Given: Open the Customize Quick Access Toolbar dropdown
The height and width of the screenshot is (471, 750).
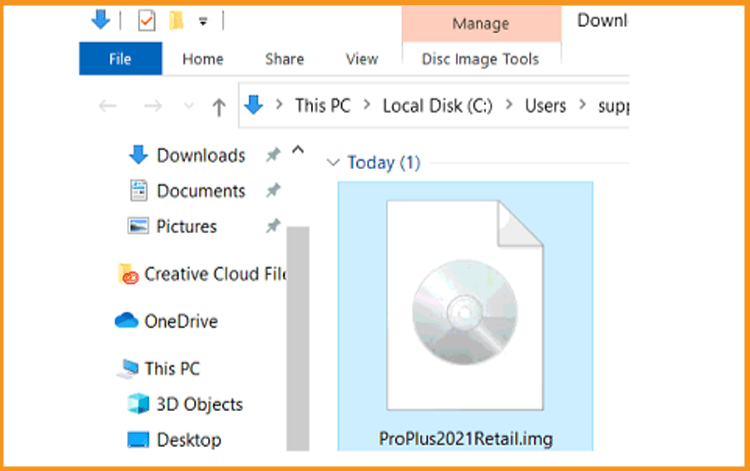Looking at the screenshot, I should pos(203,22).
